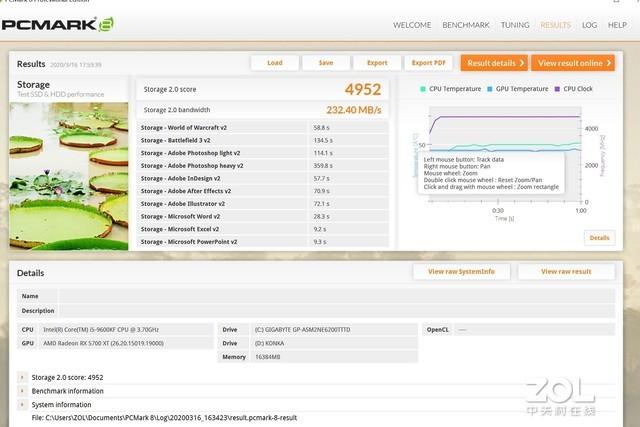Toggle the CPU Temperature legend swatch
640x427 pixels.
tap(424, 88)
